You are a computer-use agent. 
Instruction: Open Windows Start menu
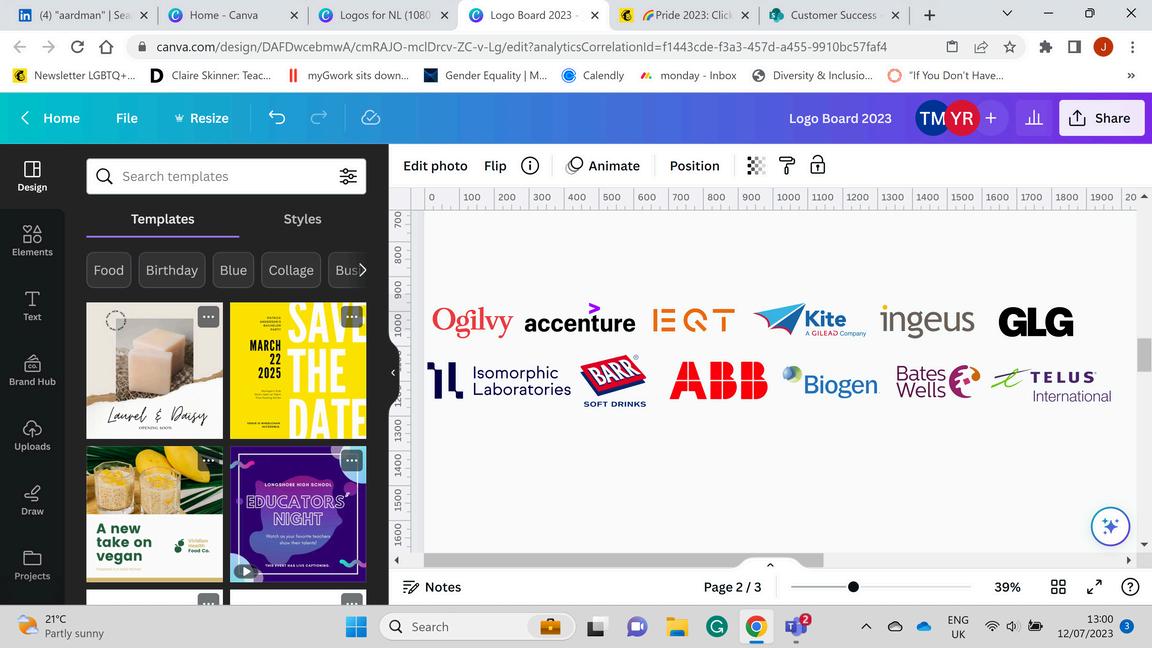tap(356, 627)
